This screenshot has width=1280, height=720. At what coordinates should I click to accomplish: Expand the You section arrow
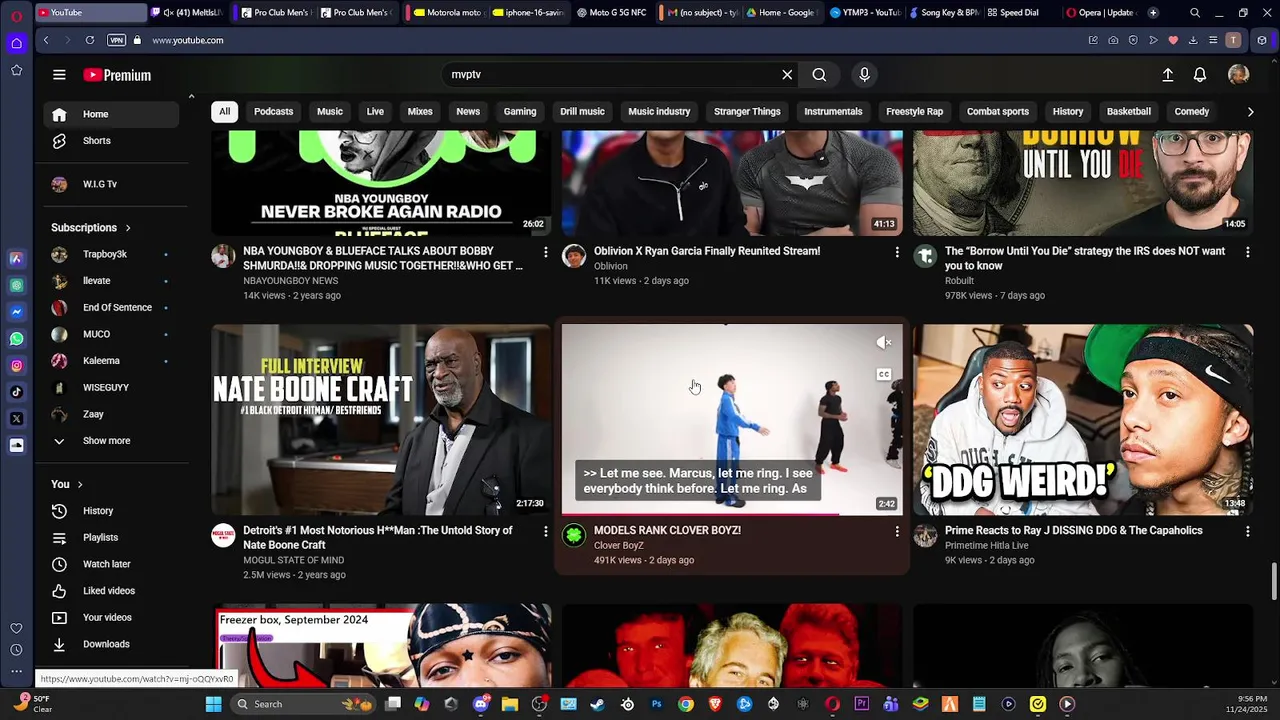tap(80, 485)
